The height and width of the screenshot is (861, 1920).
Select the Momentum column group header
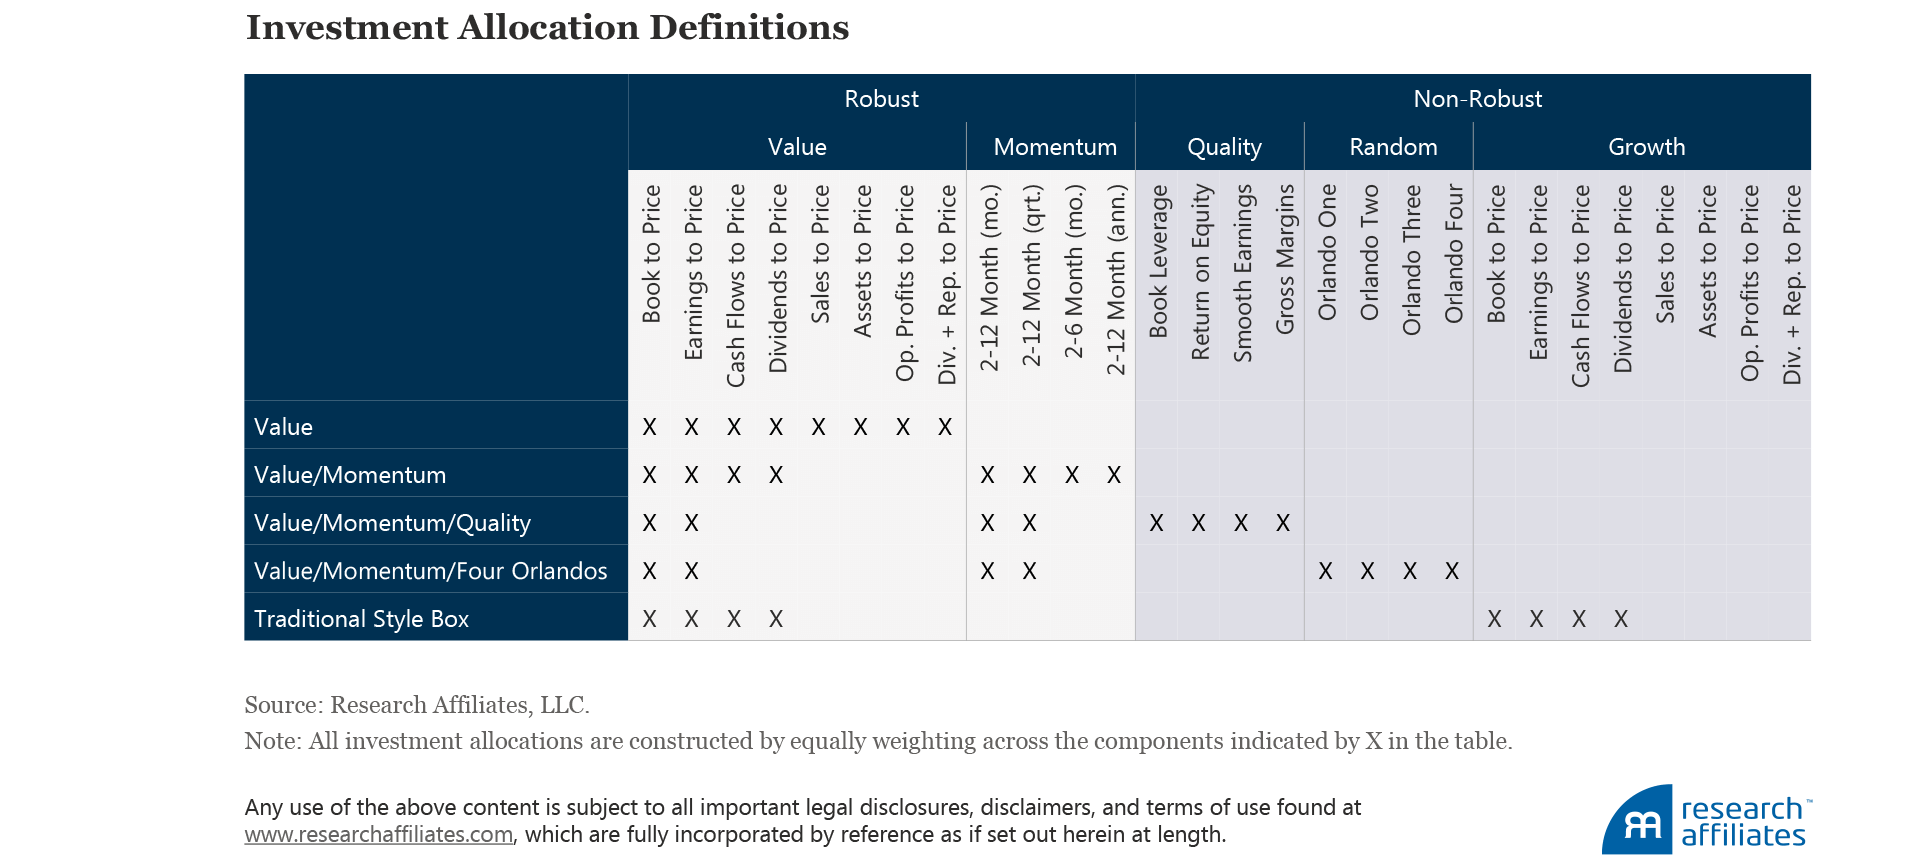(x=1054, y=147)
